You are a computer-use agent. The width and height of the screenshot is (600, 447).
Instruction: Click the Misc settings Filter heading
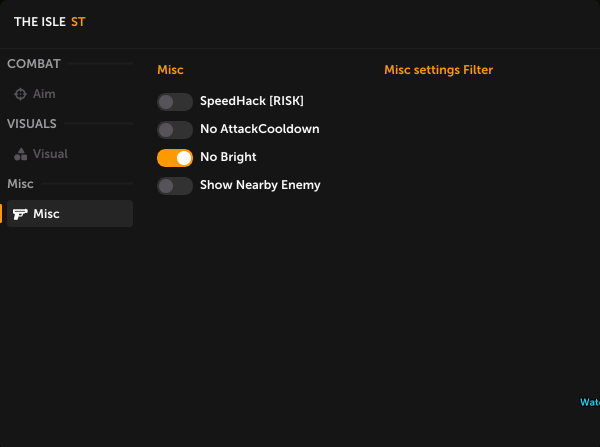pos(438,70)
